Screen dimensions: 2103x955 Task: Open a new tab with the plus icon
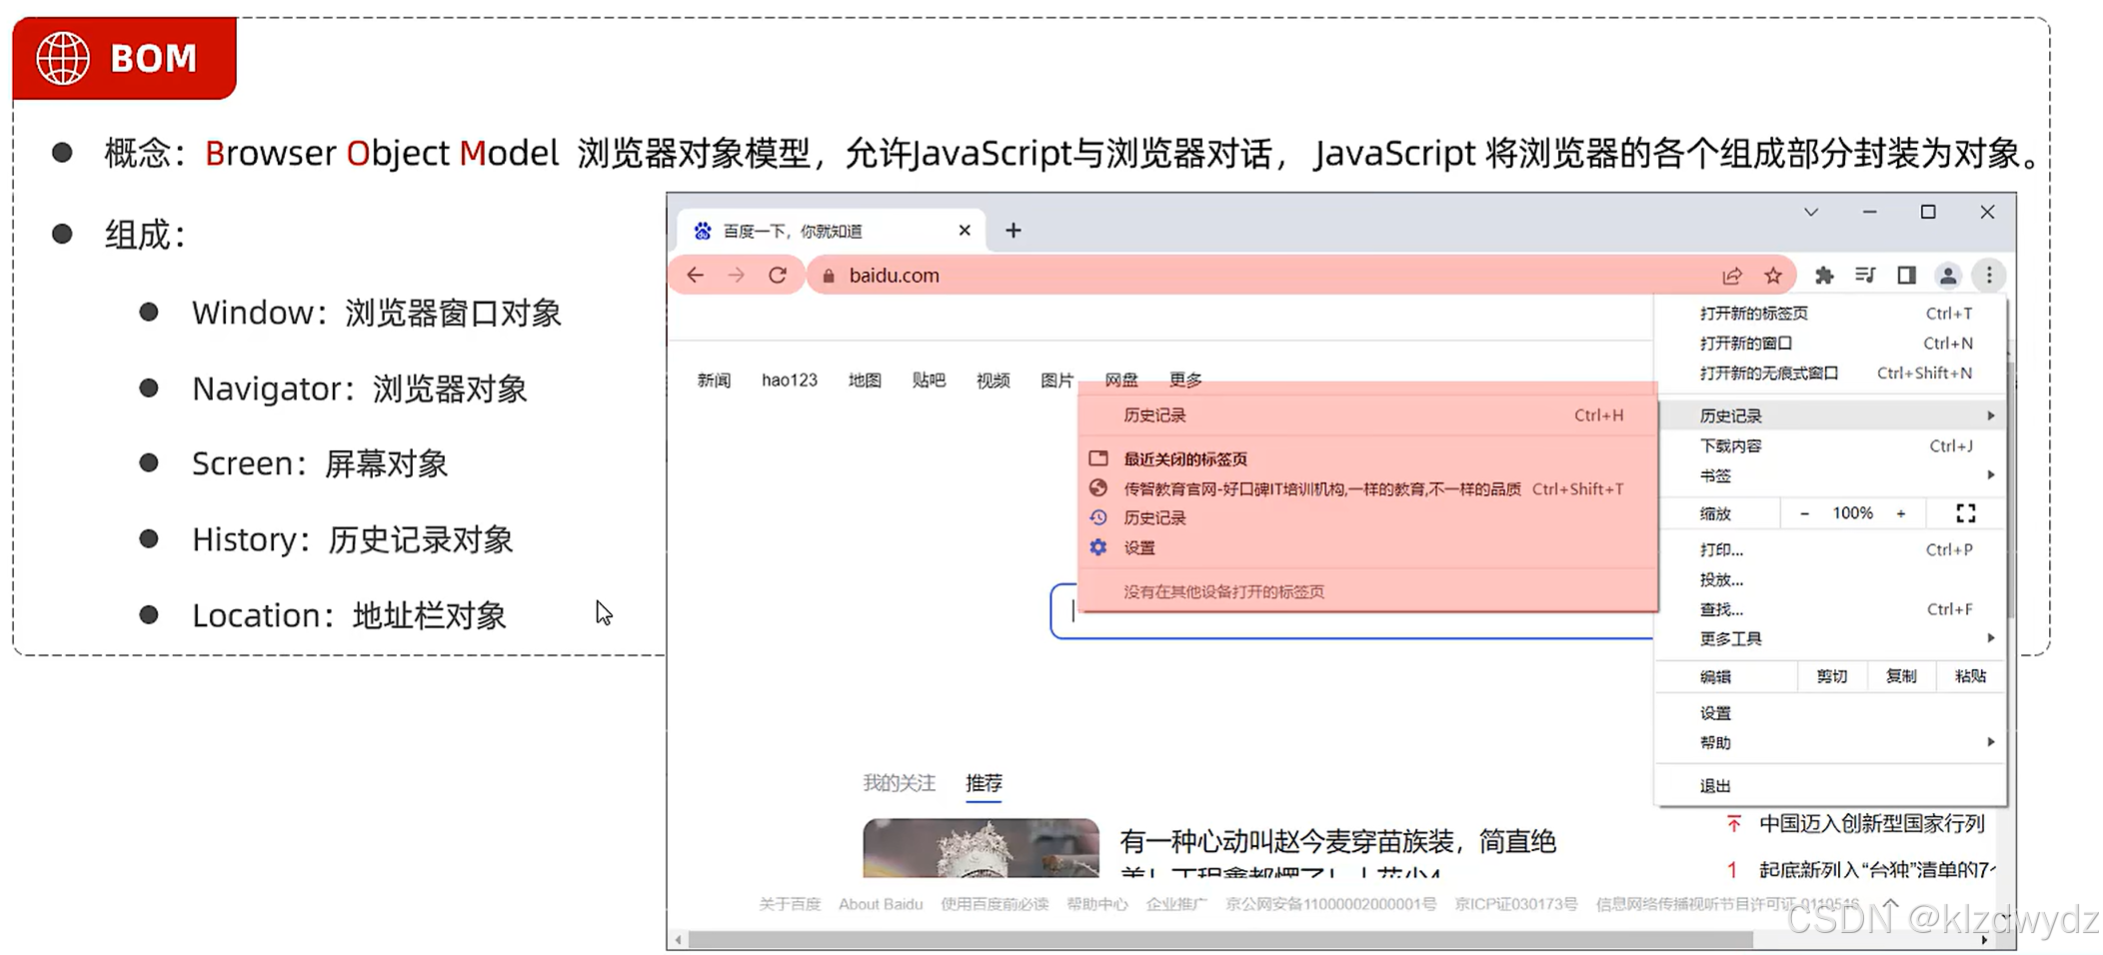coord(1013,230)
